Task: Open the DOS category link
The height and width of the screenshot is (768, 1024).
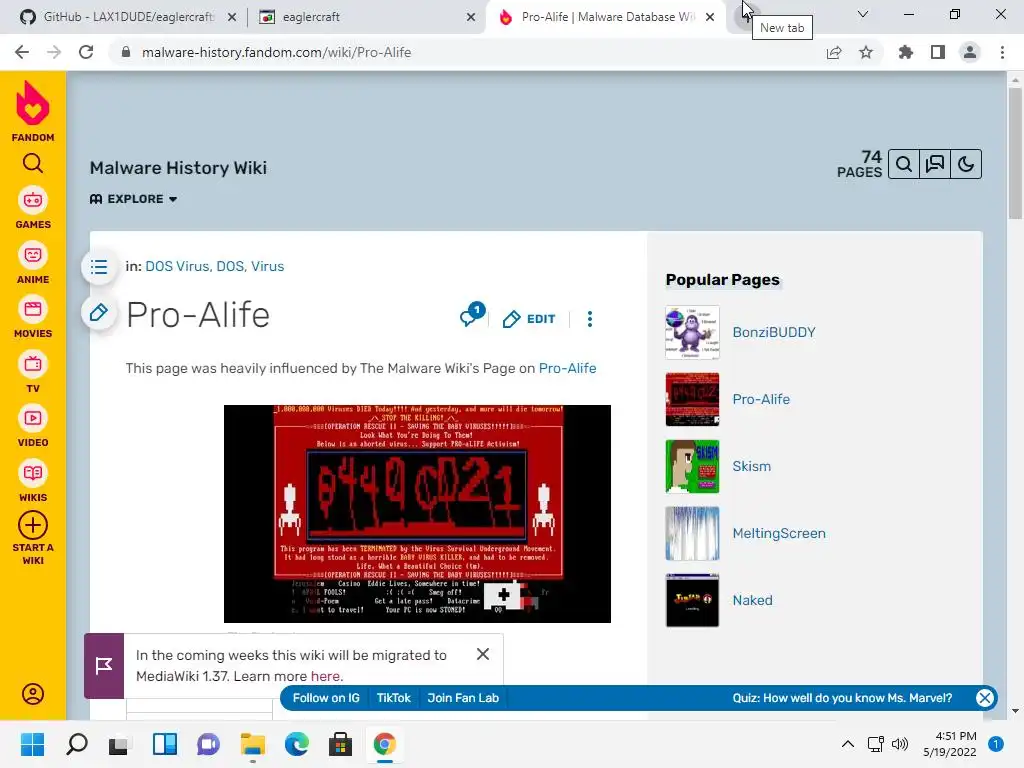Action: pyautogui.click(x=230, y=266)
